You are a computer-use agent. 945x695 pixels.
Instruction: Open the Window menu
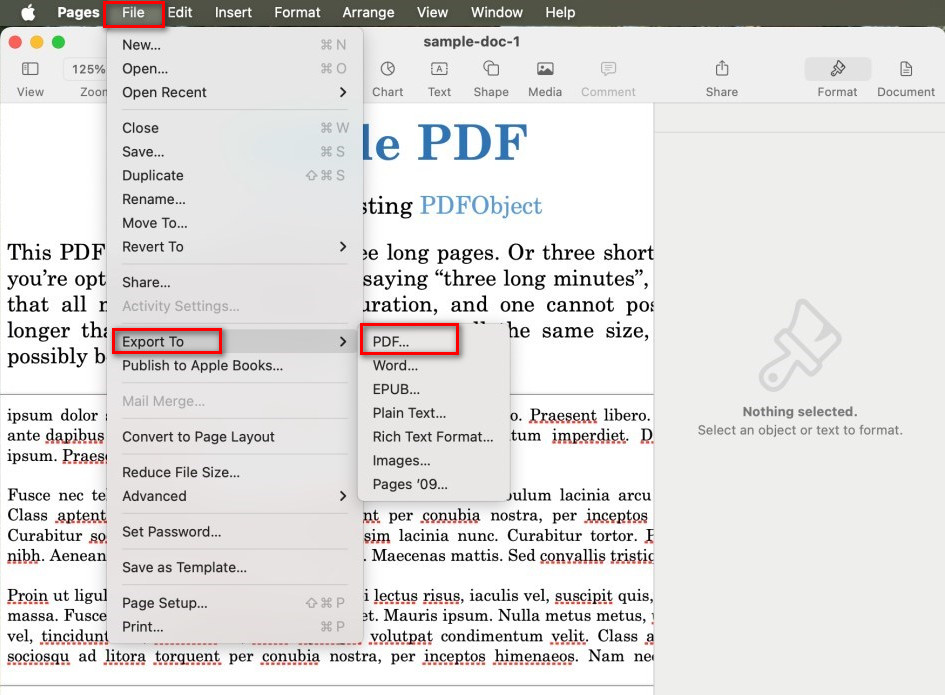tap(496, 12)
